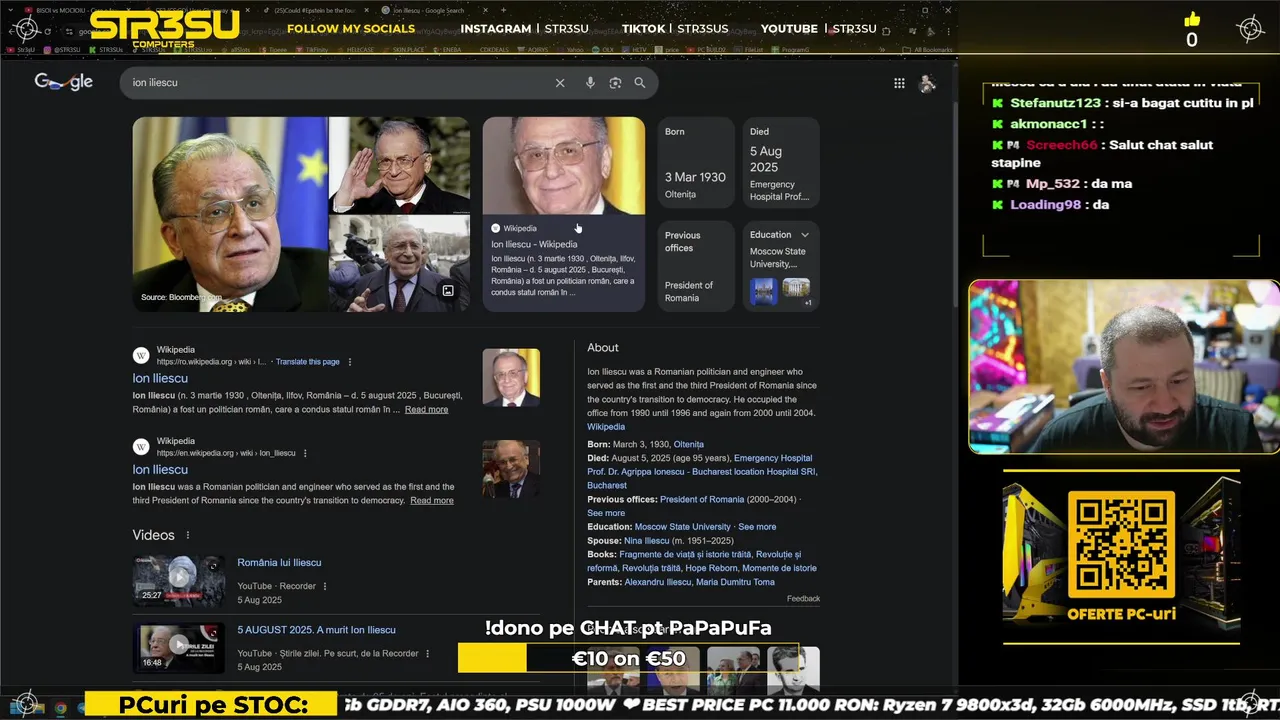The width and height of the screenshot is (1280, 720).
Task: Open the waving Iliescu photo
Action: point(400,165)
